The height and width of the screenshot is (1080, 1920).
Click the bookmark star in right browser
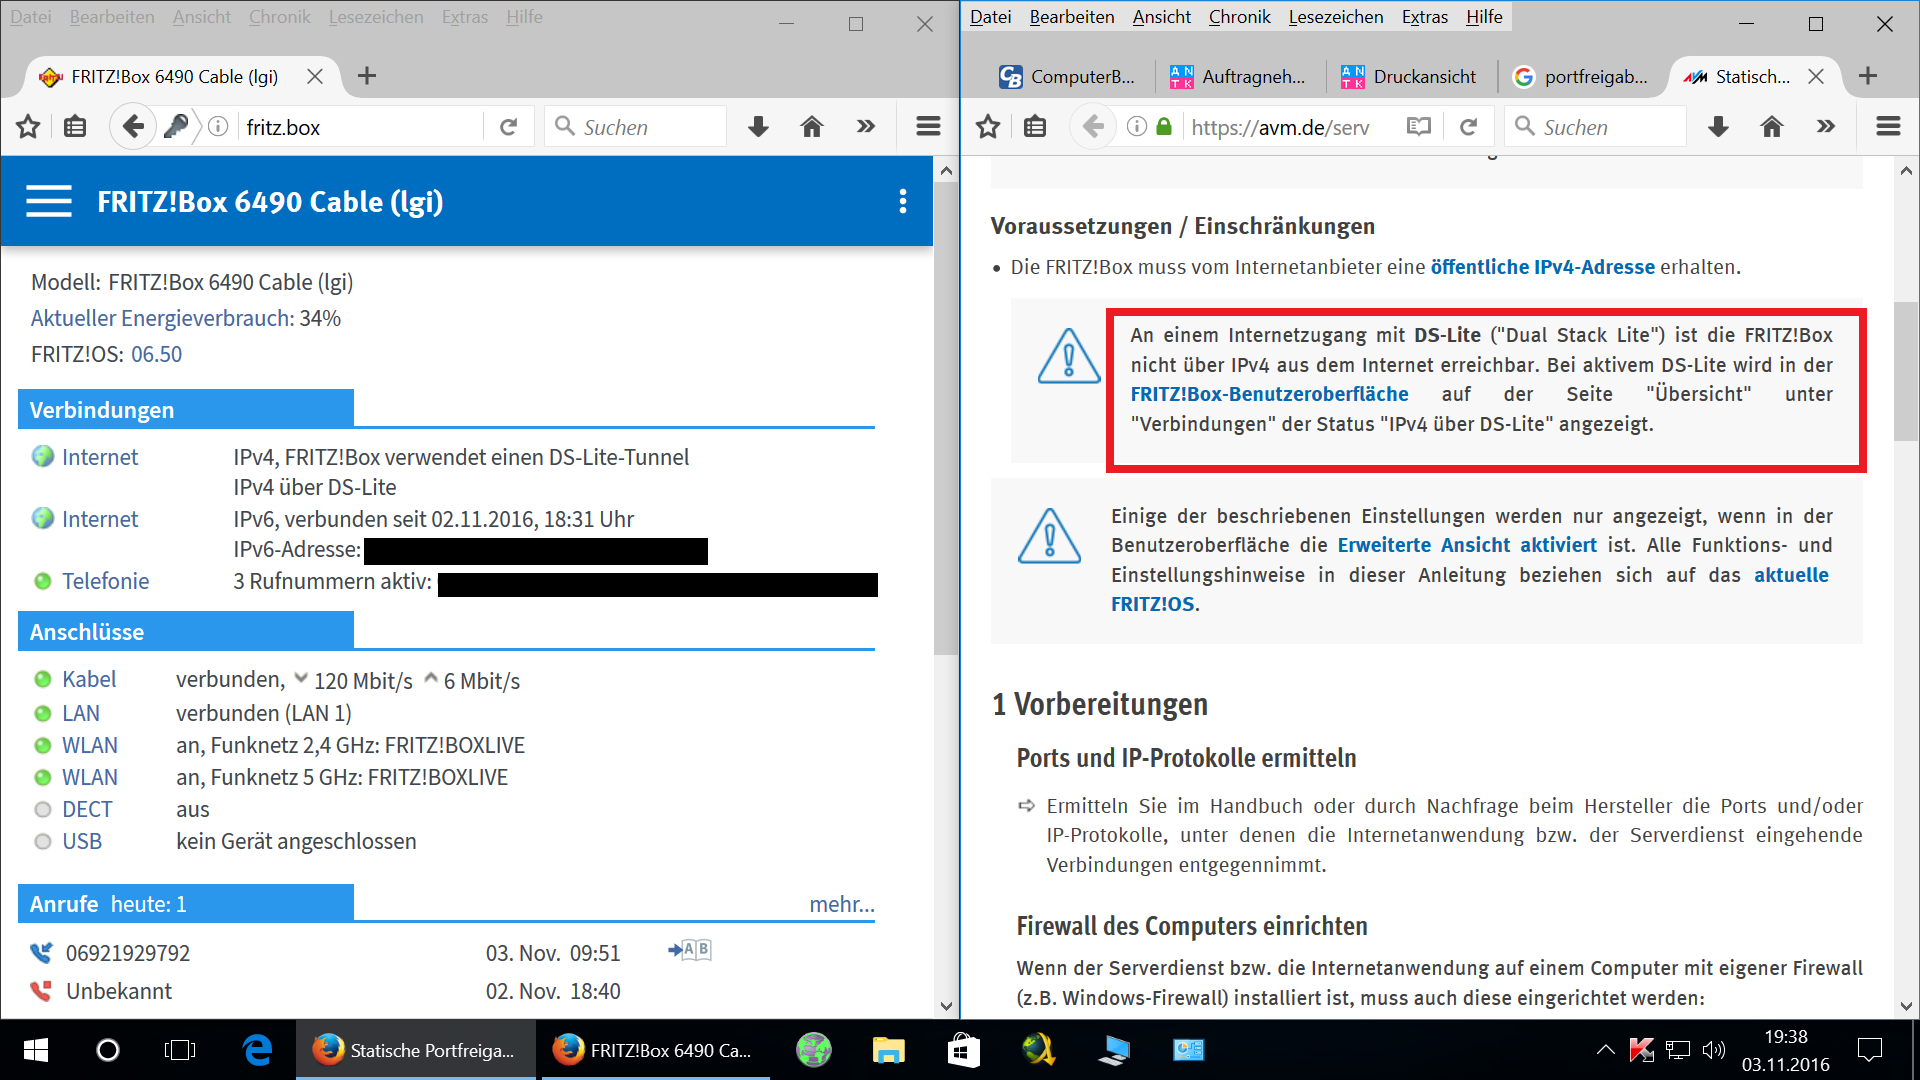pyautogui.click(x=988, y=127)
